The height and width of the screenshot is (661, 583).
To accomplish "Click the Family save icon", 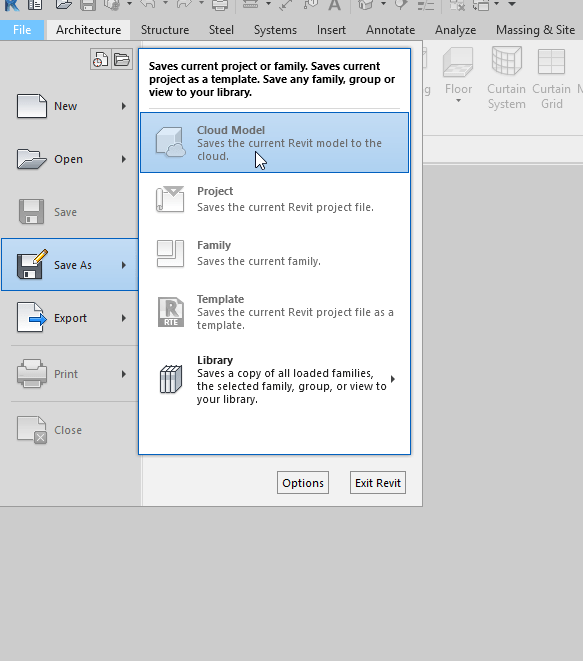I will (170, 253).
